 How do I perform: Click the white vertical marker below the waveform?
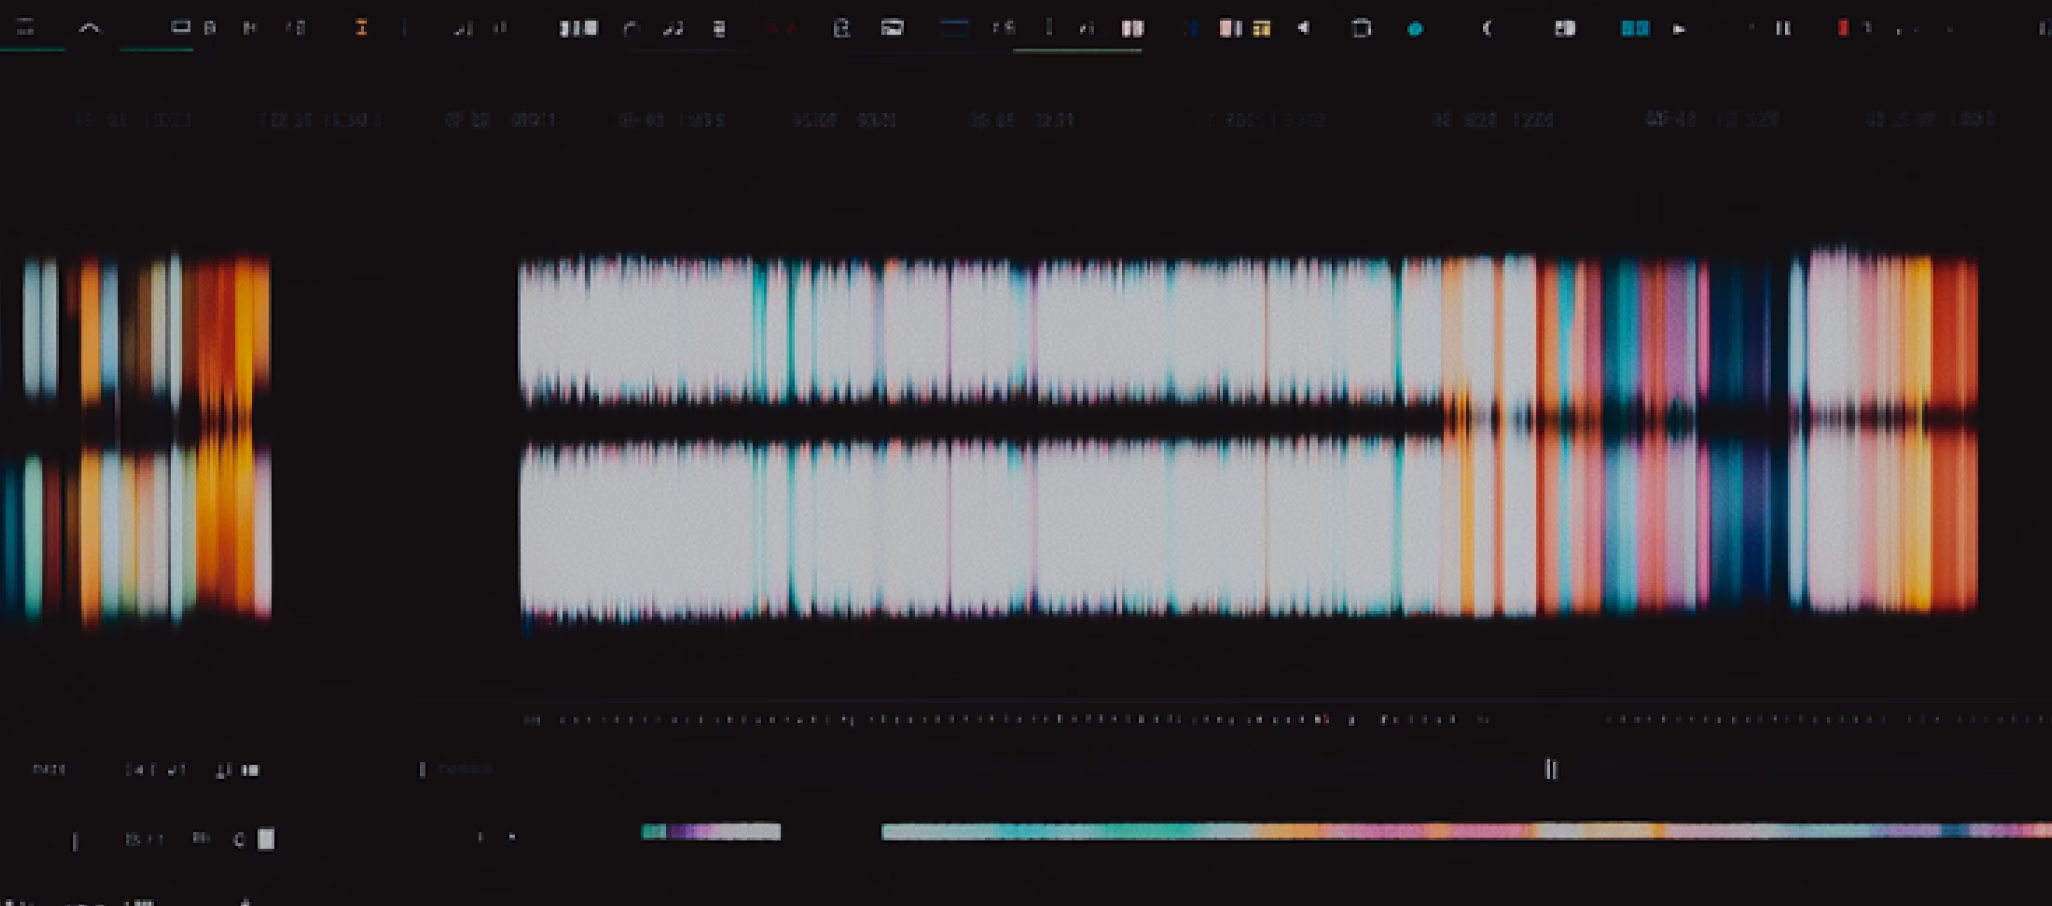(1550, 769)
